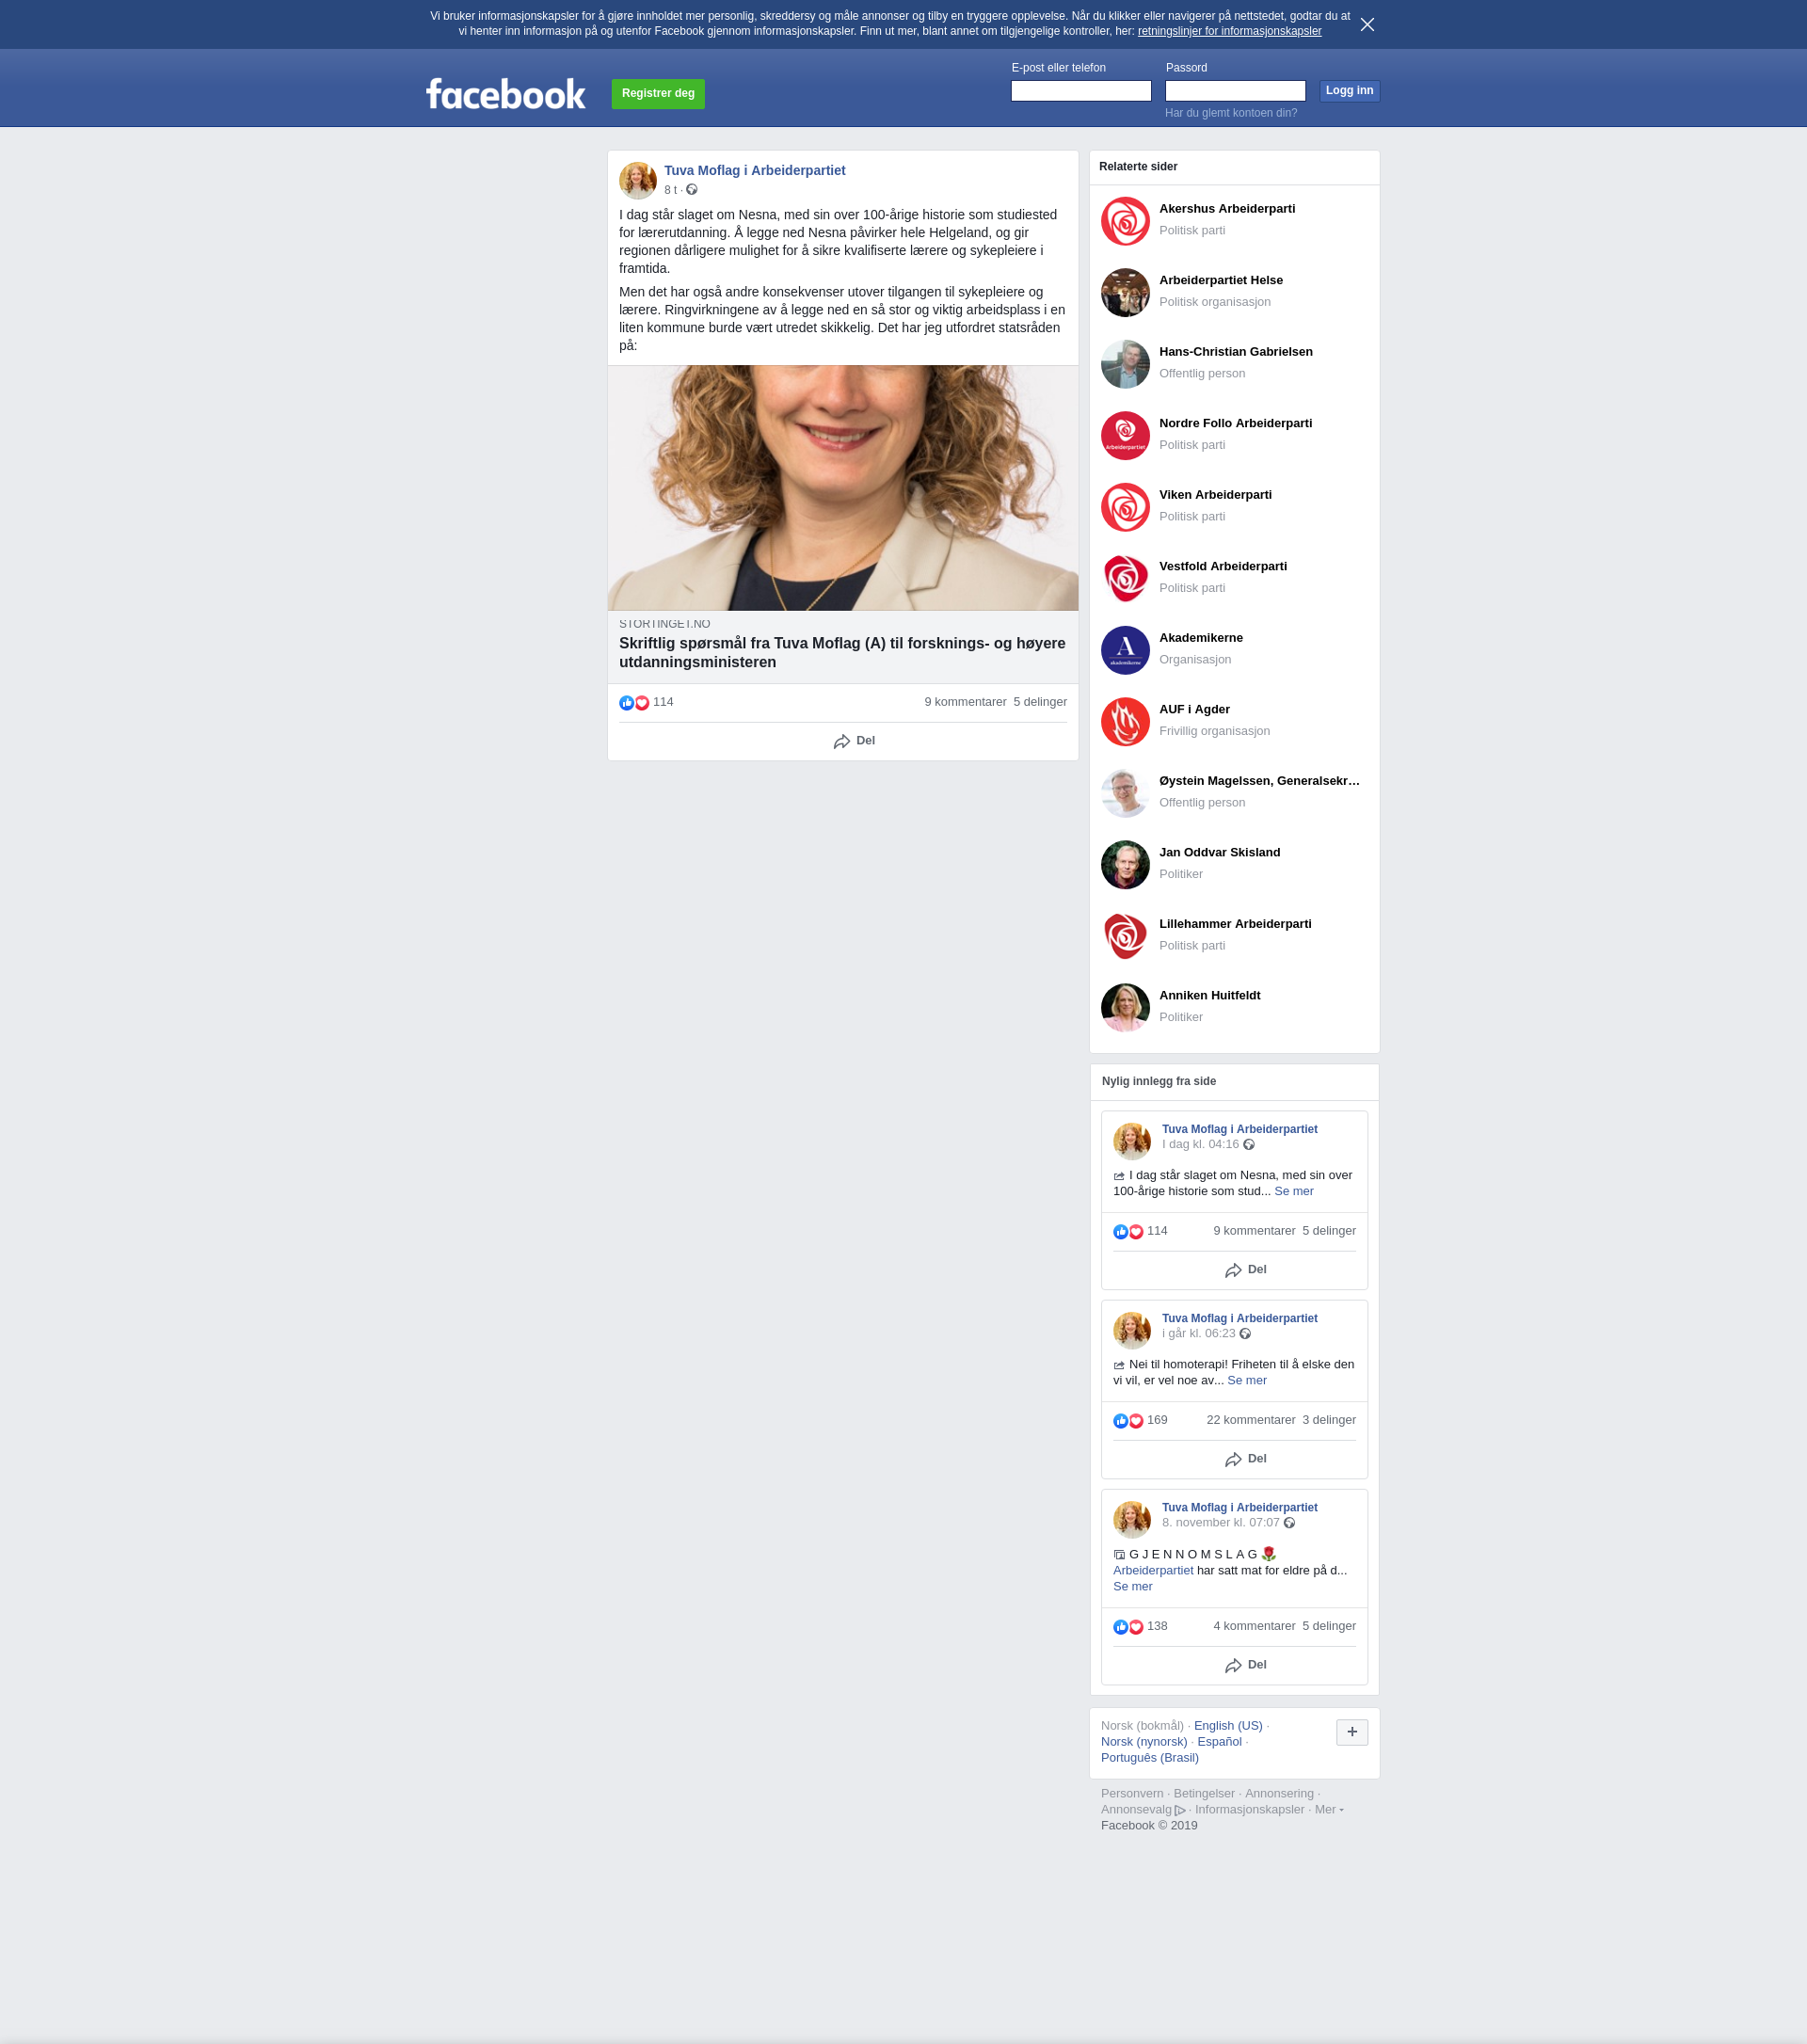Click the '4 kommentarer' link on GJENNOMSLAG post
The width and height of the screenshot is (1807, 2044).
(1254, 1626)
